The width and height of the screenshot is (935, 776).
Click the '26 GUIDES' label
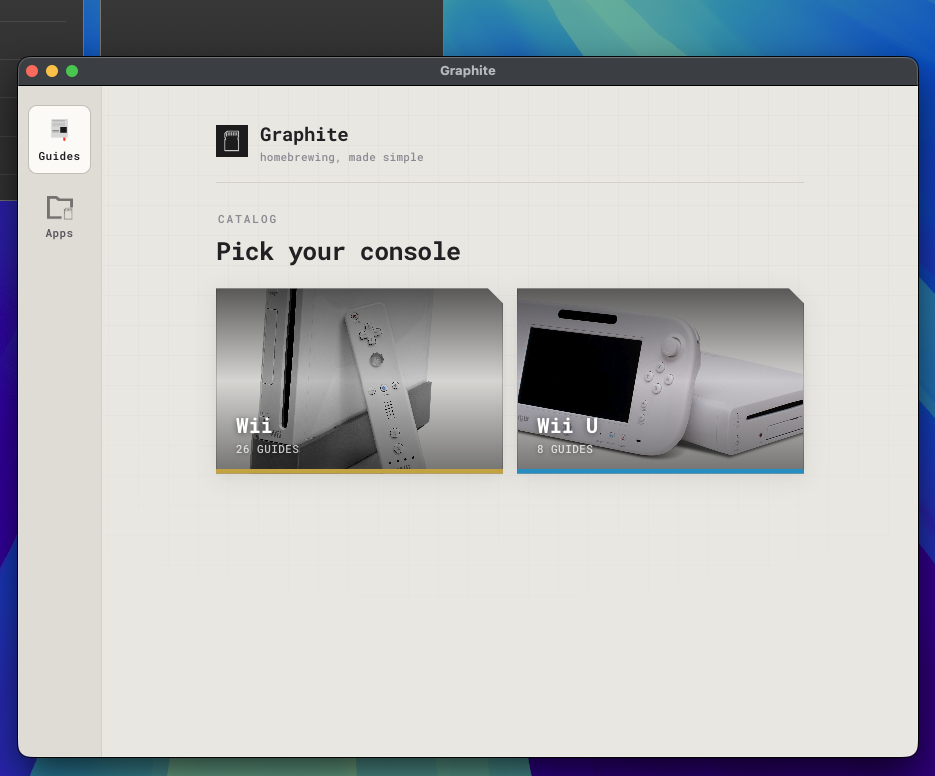pyautogui.click(x=267, y=449)
